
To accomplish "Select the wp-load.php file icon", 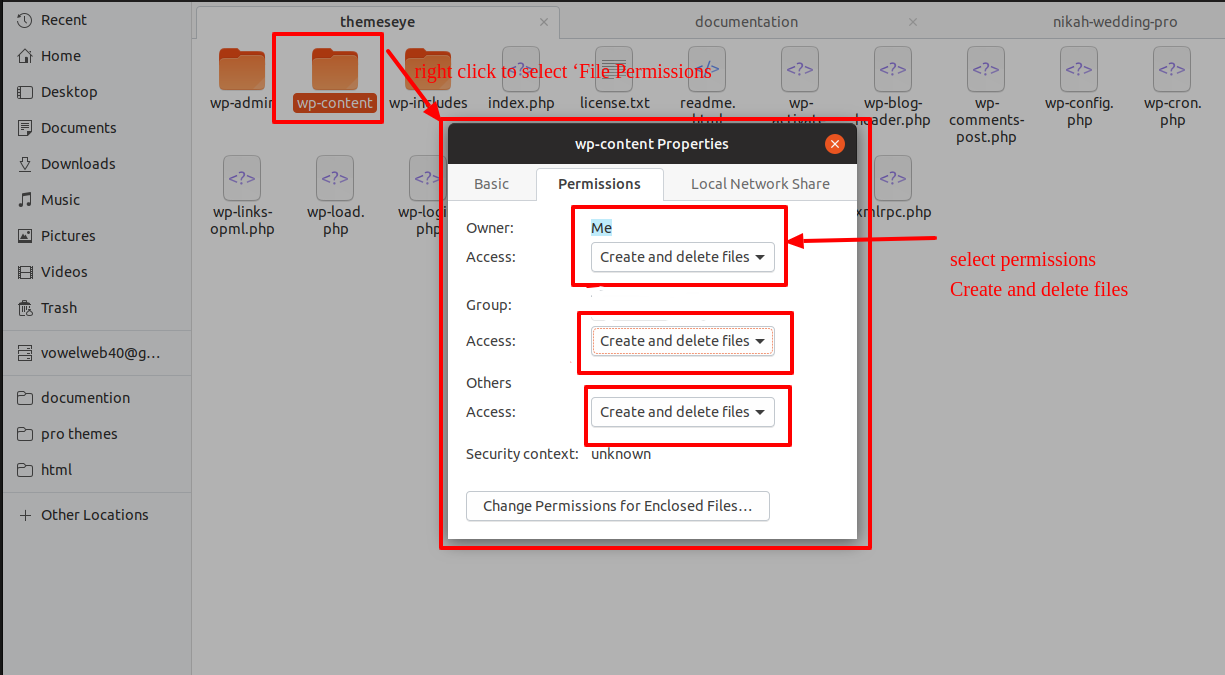I will point(335,179).
